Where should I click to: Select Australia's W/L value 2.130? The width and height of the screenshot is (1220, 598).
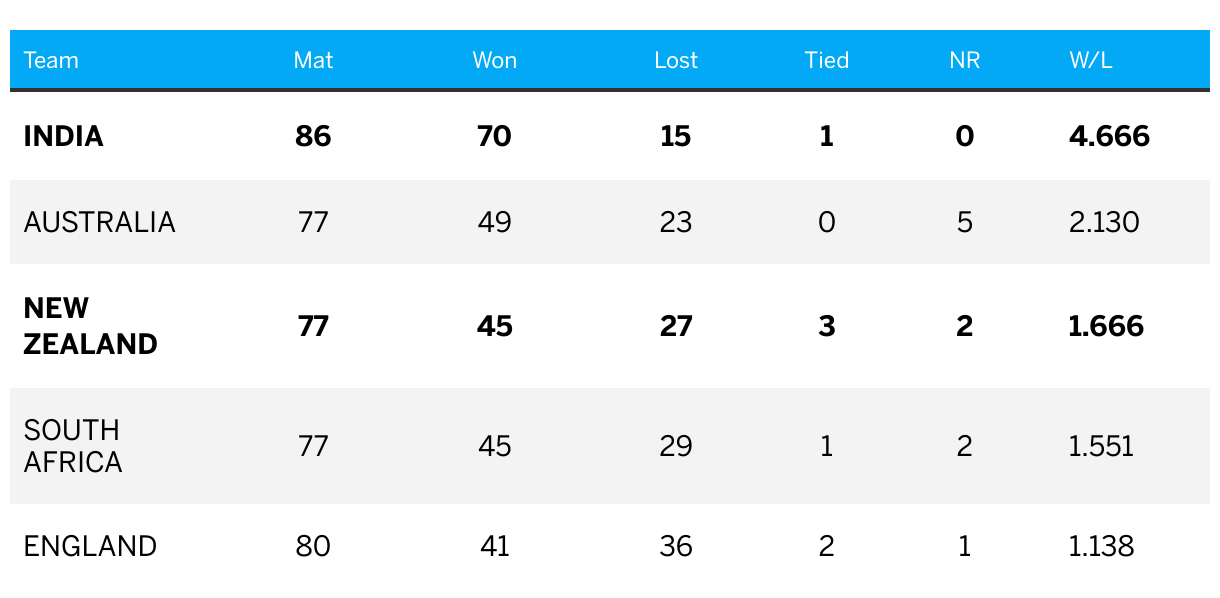[x=1104, y=222]
